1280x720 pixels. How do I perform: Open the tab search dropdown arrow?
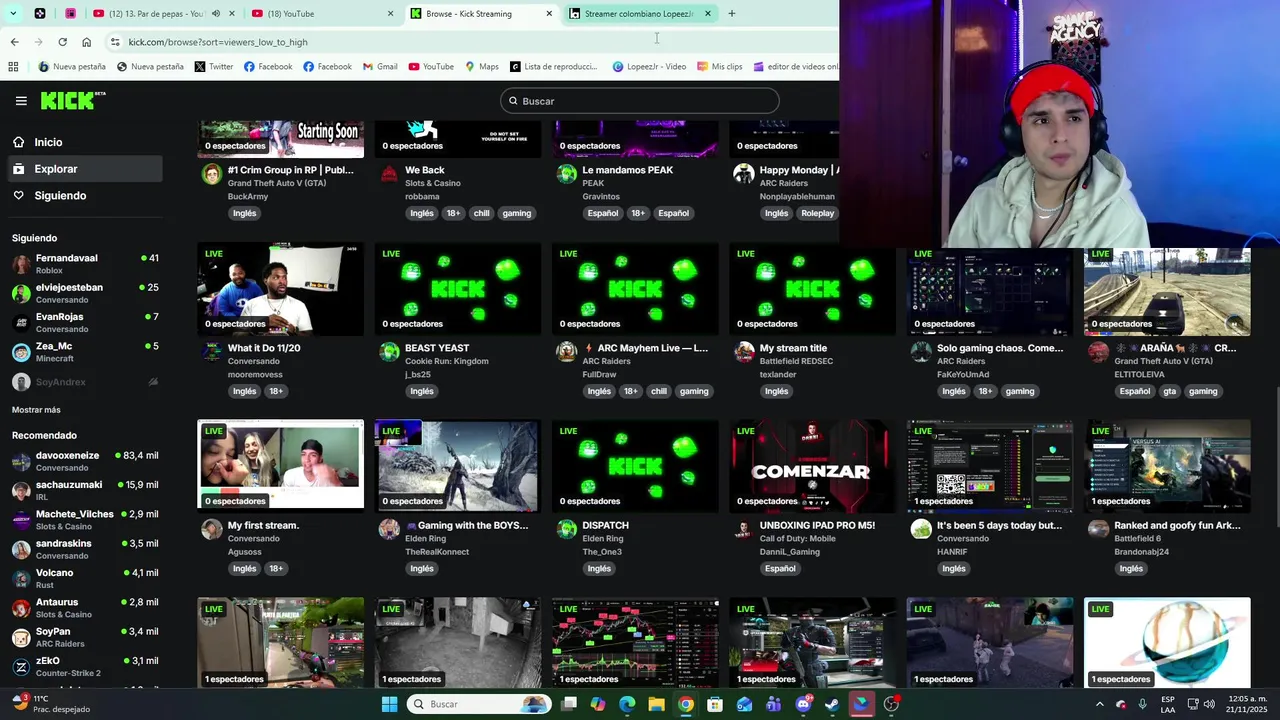12,14
